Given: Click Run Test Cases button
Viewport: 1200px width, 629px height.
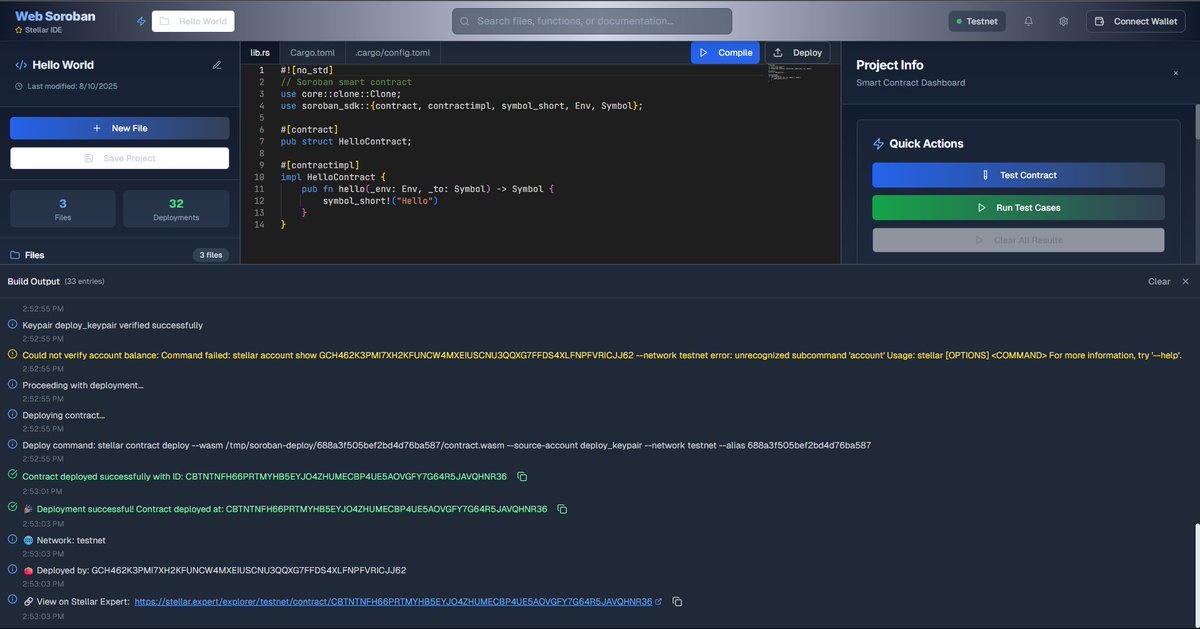Looking at the screenshot, I should pyautogui.click(x=1018, y=207).
